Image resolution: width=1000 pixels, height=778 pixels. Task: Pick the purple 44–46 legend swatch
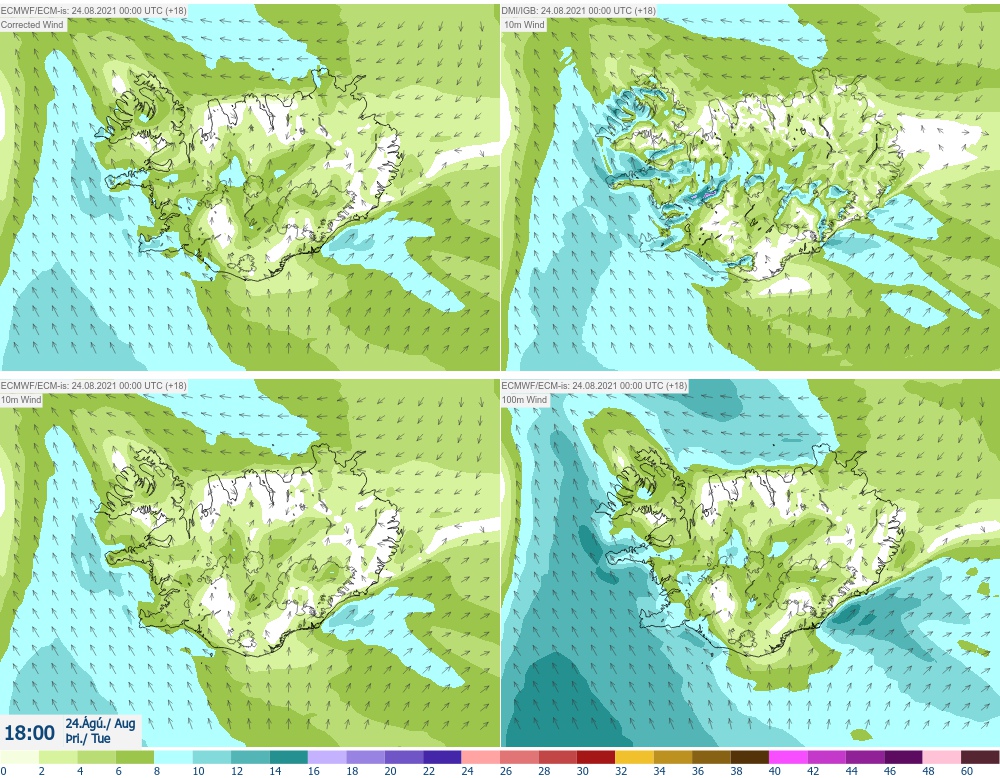pyautogui.click(x=865, y=757)
